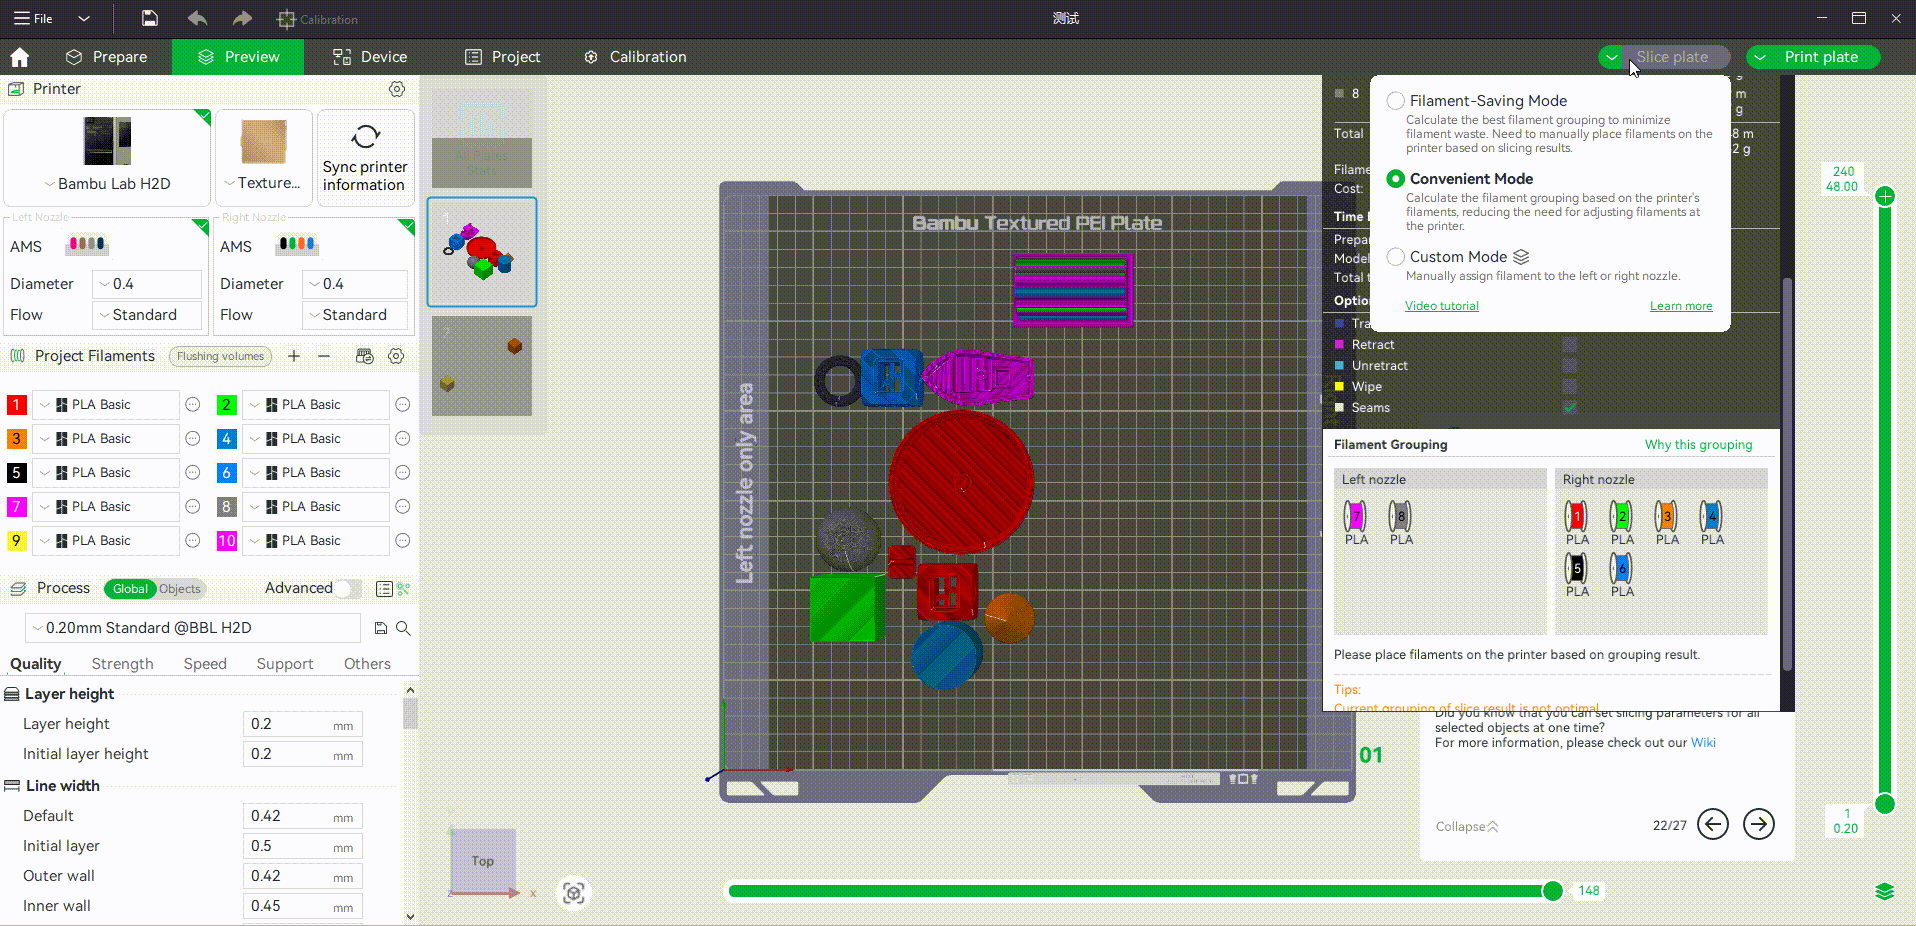Open the Strength settings tab
Screen dimensions: 1916x926
tap(122, 664)
